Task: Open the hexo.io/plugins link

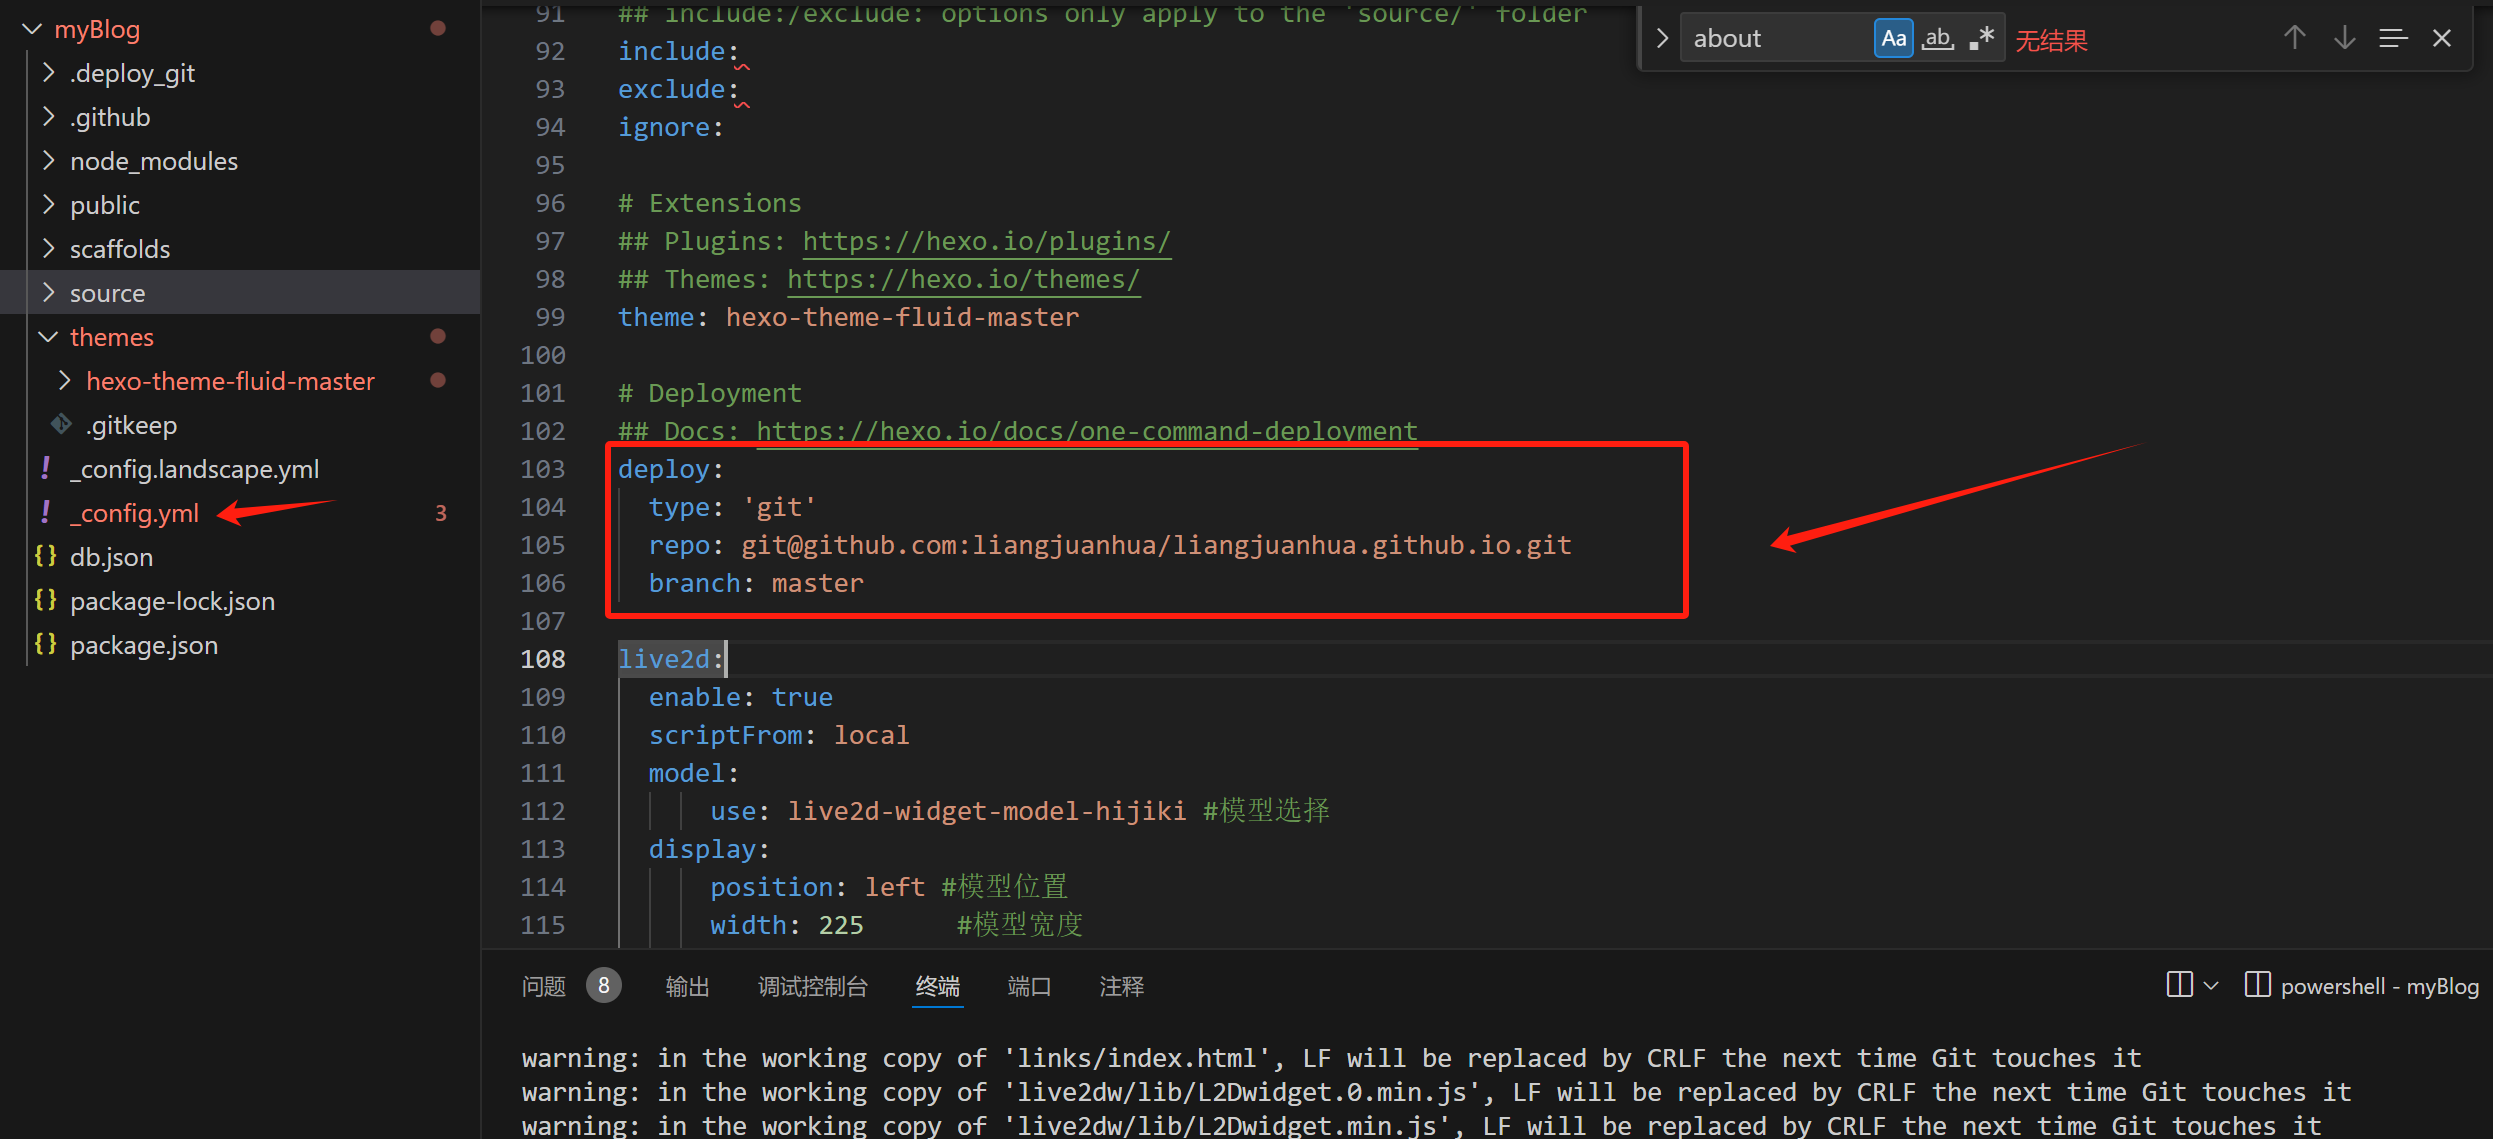Action: 986,242
